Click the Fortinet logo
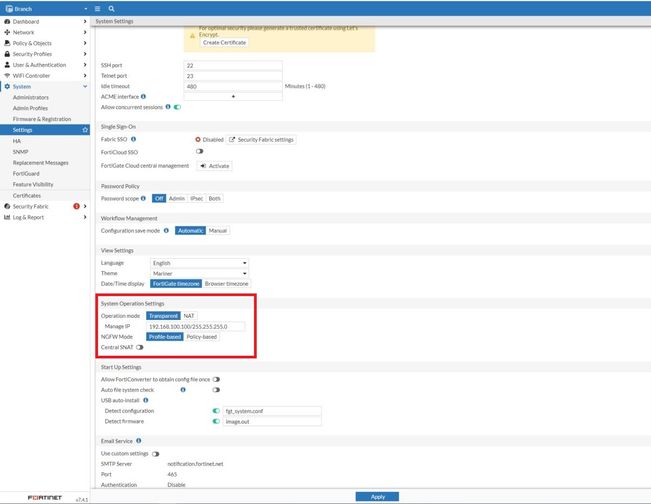 click(x=44, y=497)
